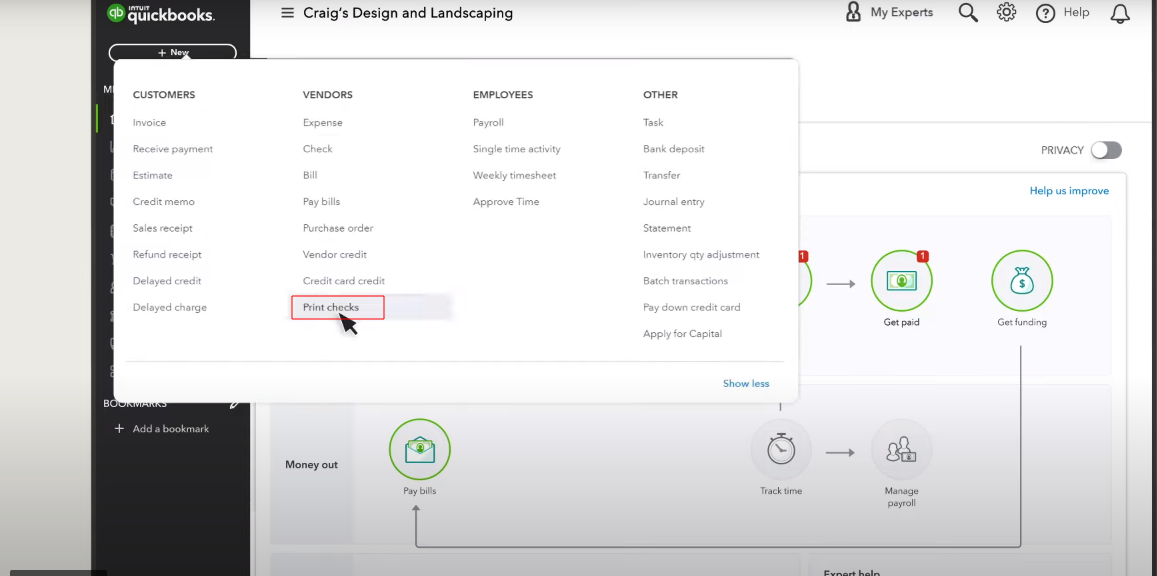Select Pay down credit card option
Screen dimensions: 1157x576
tap(691, 308)
